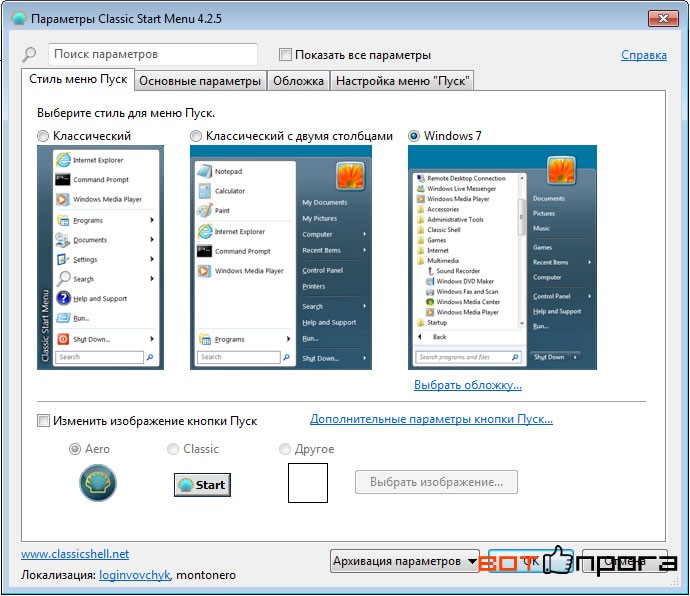
Task: Click Programs icon in two-column preview
Action: (205, 339)
